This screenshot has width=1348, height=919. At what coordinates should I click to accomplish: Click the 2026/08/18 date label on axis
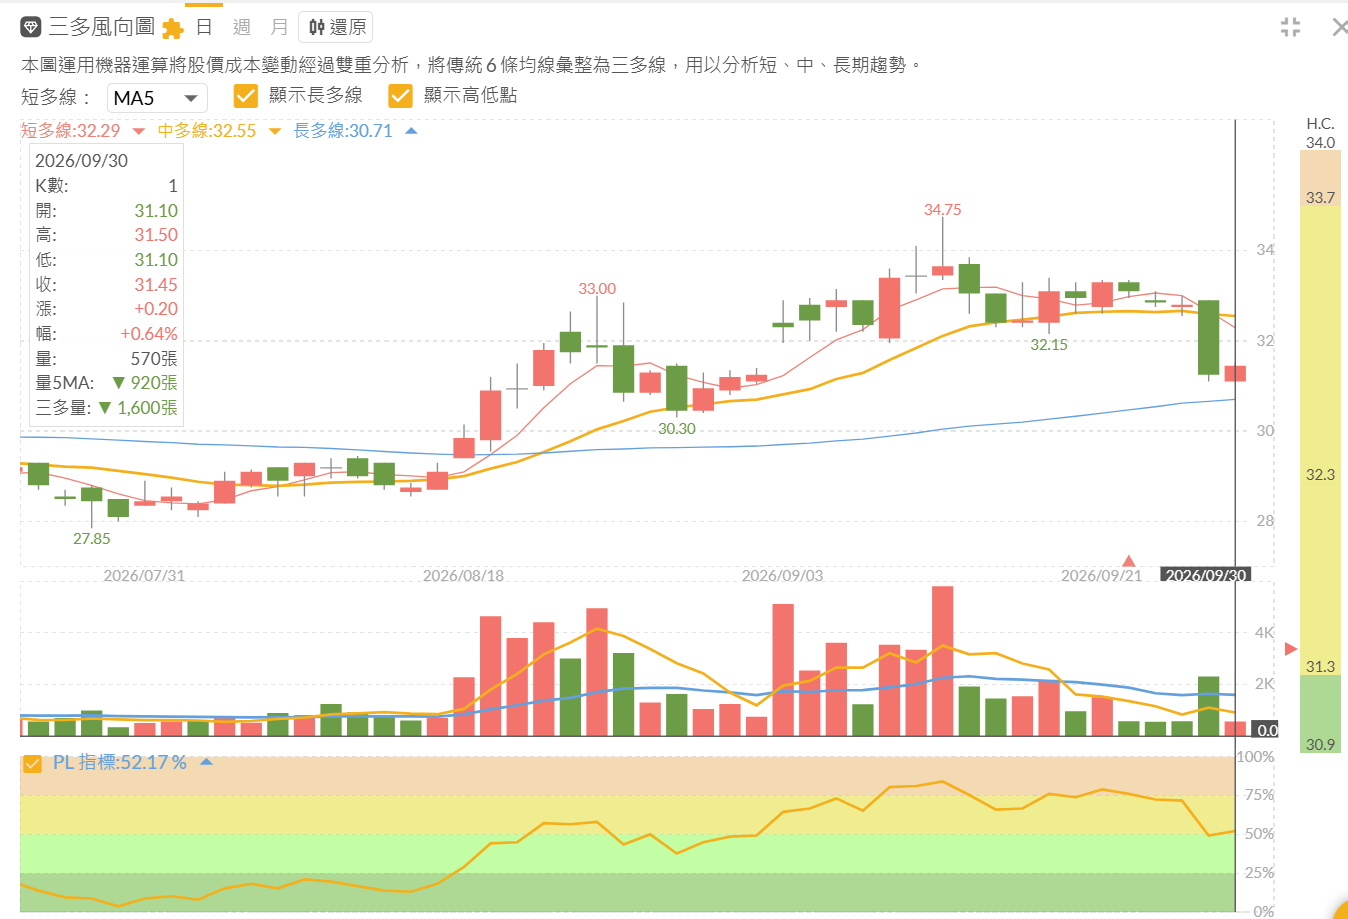pos(463,575)
